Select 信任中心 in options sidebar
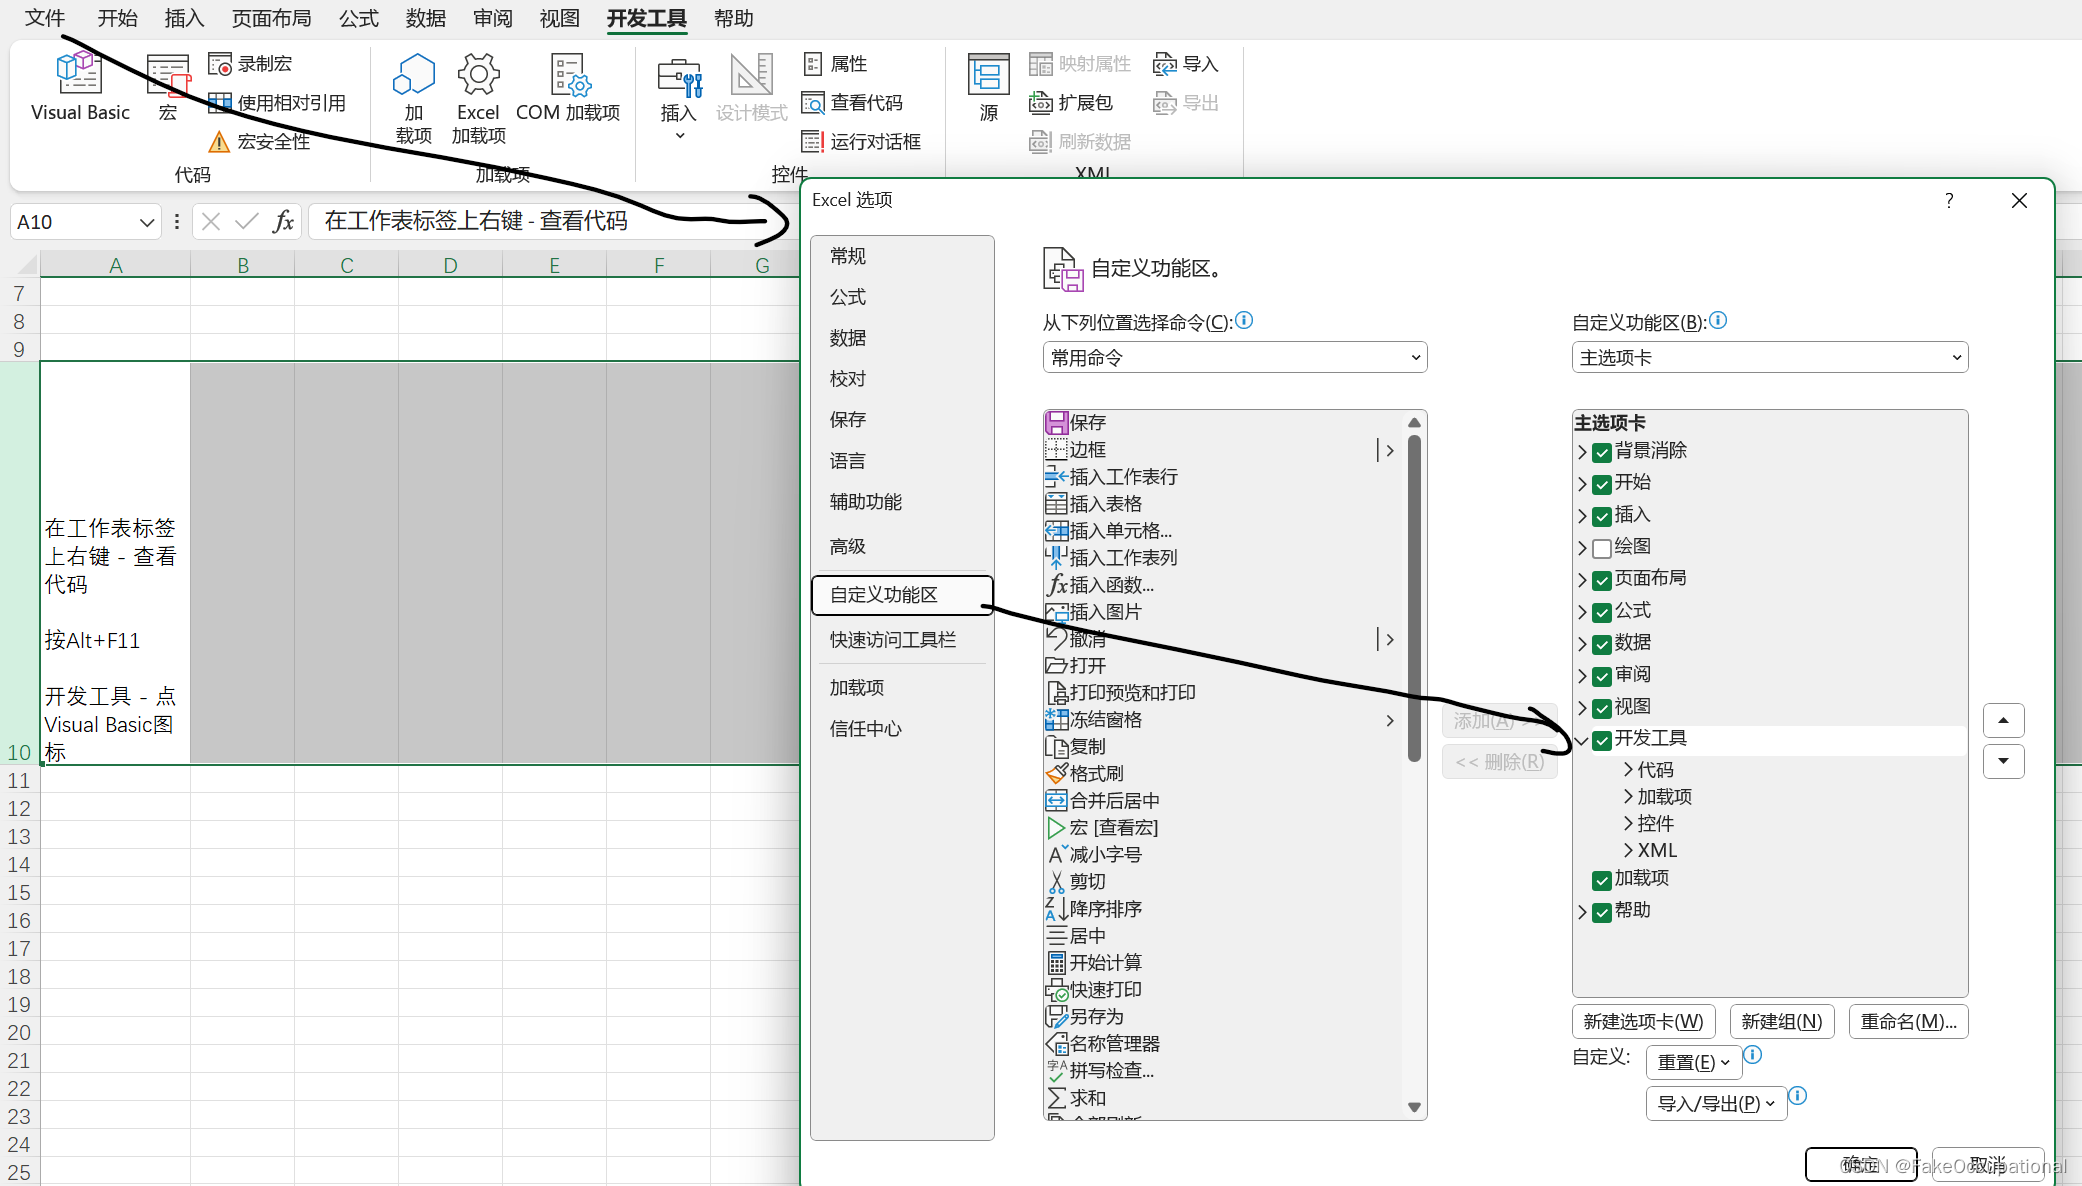2082x1186 pixels. tap(902, 729)
